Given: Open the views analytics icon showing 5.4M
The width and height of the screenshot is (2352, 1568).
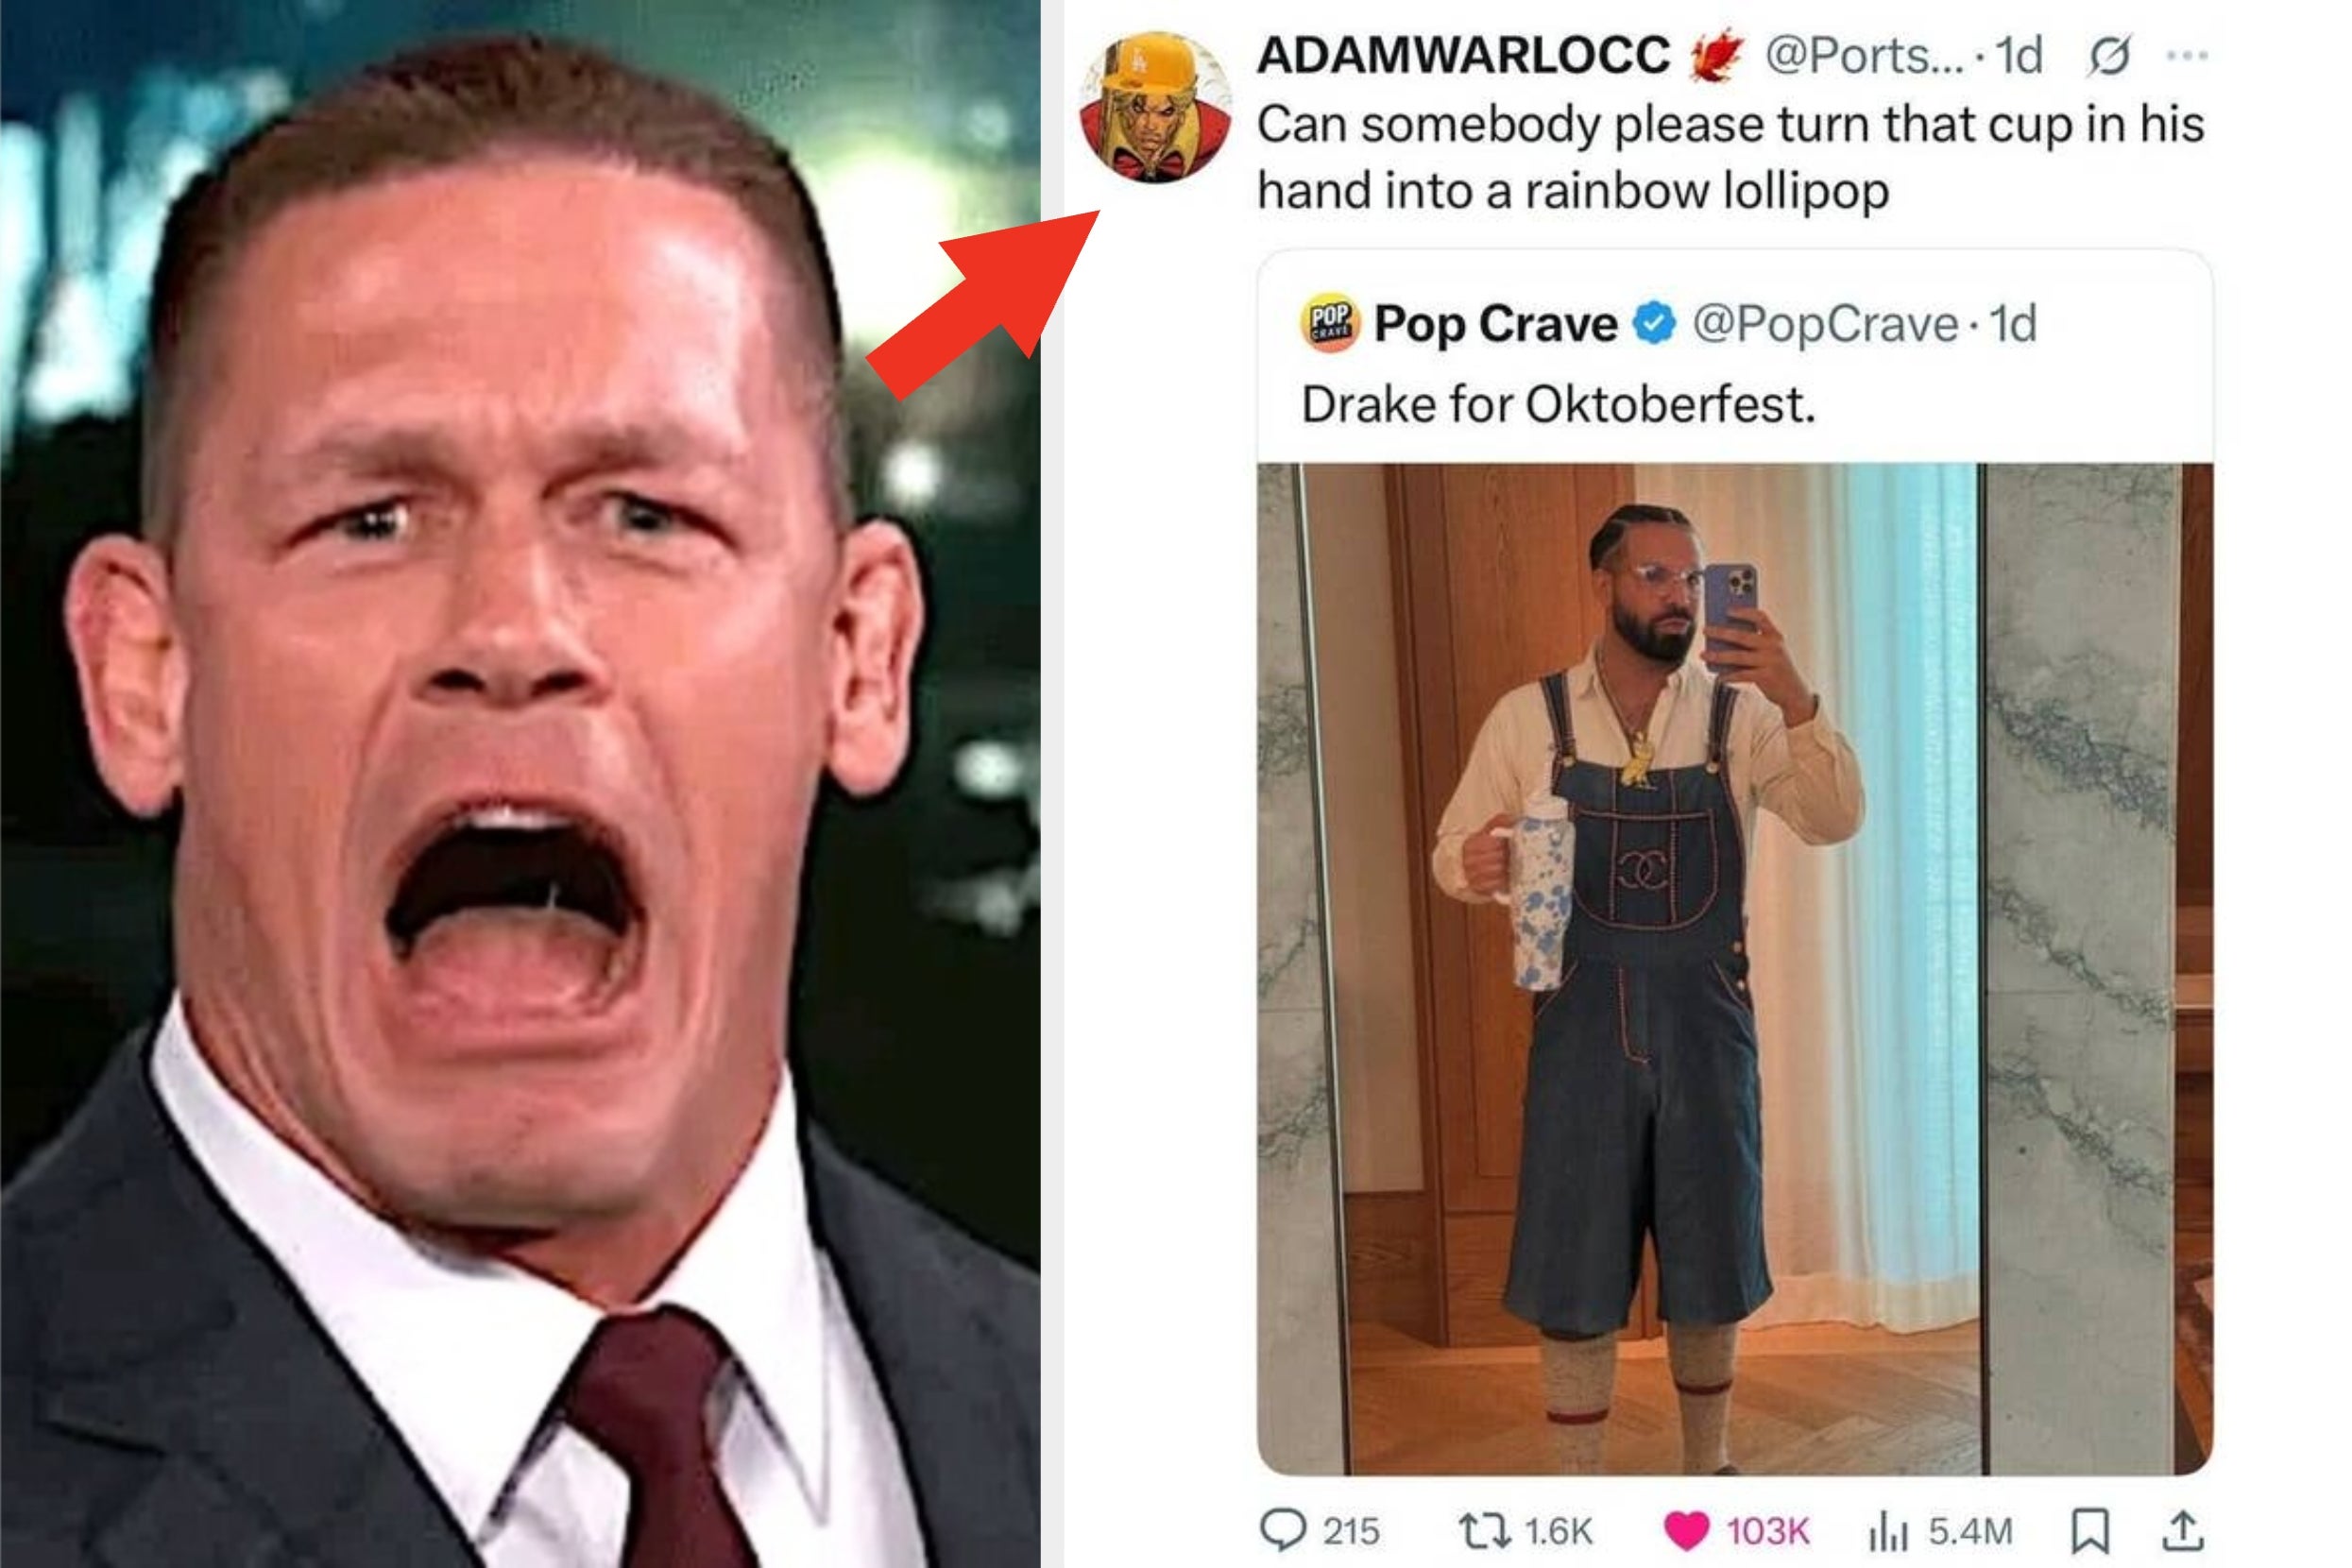Looking at the screenshot, I should [x=1888, y=1530].
